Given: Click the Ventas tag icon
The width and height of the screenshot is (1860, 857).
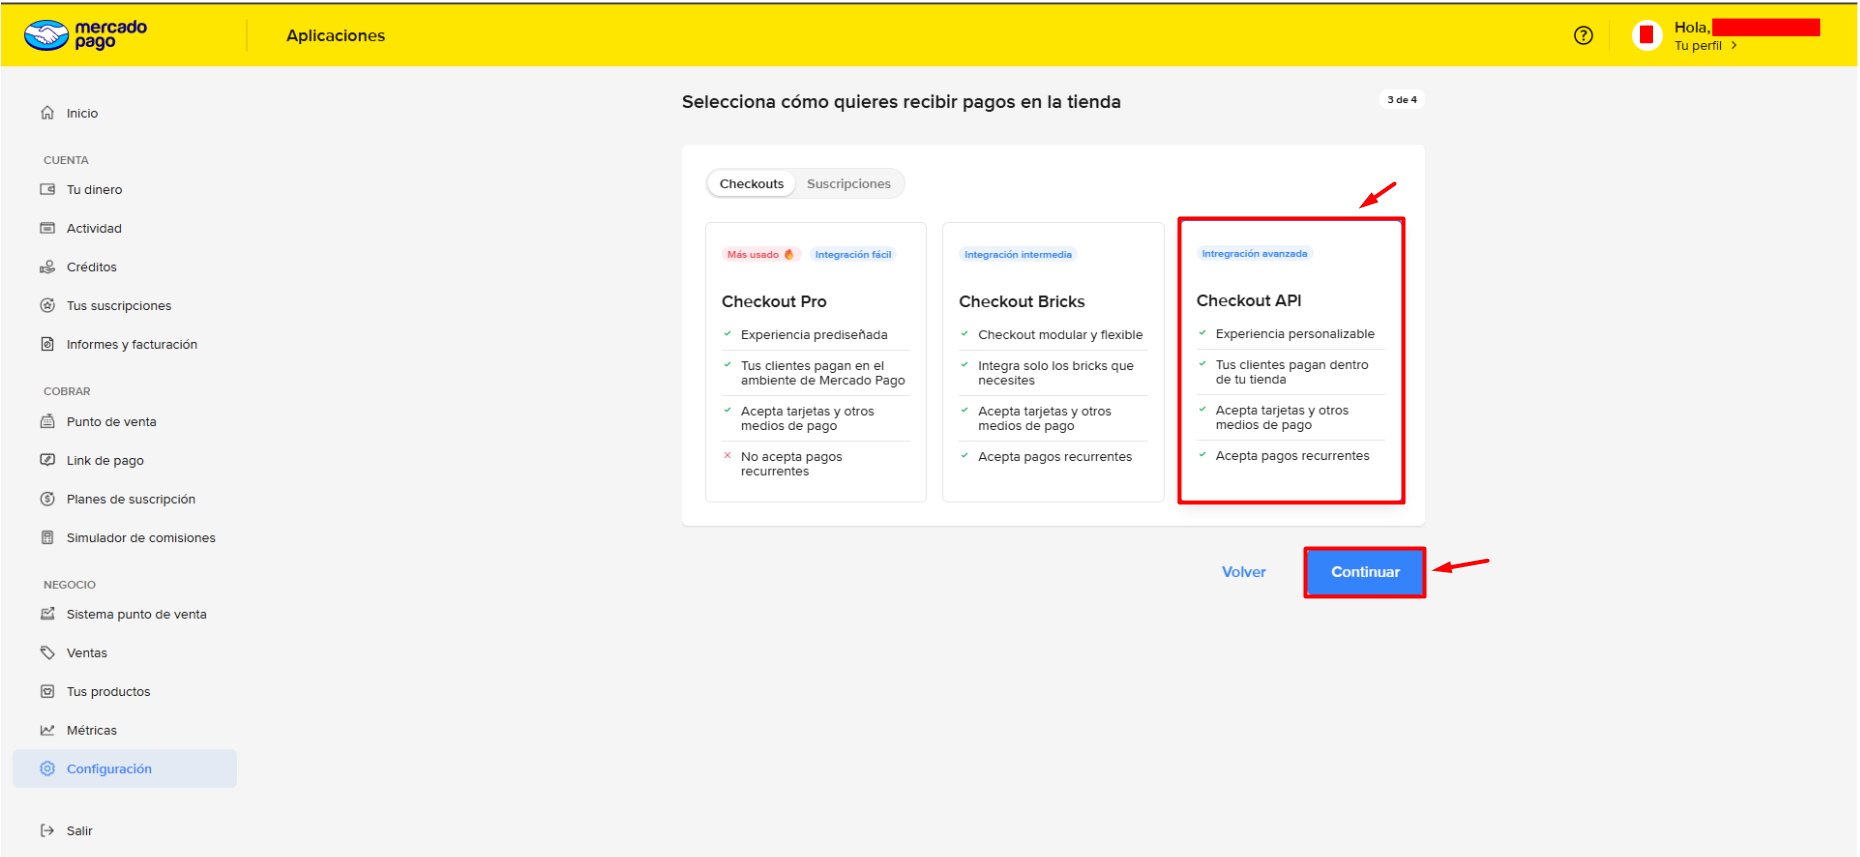Looking at the screenshot, I should 47,653.
